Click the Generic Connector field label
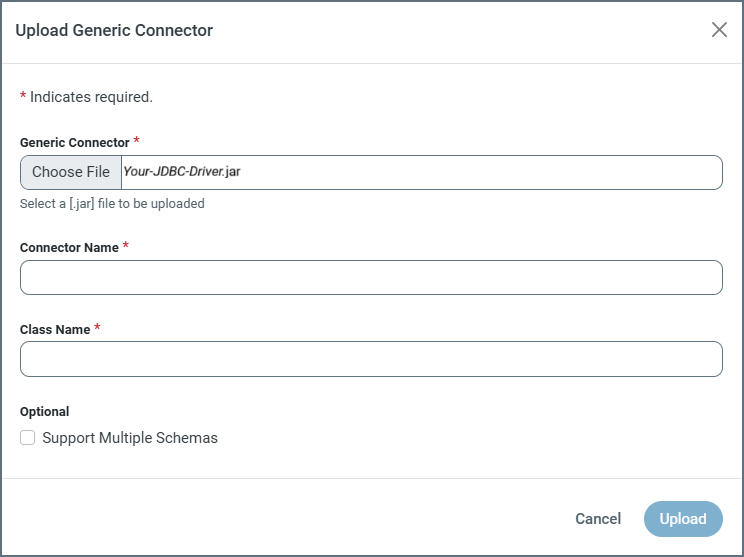The width and height of the screenshot is (744, 557). pyautogui.click(x=75, y=143)
